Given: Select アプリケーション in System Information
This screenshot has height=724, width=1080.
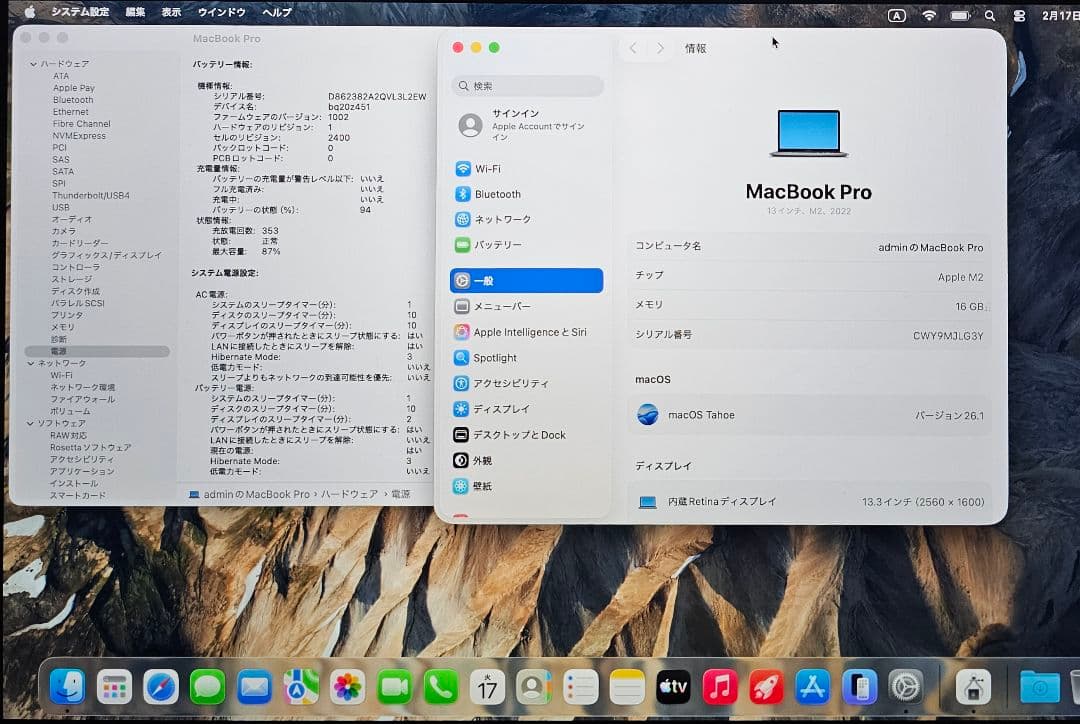Looking at the screenshot, I should click(x=81, y=471).
